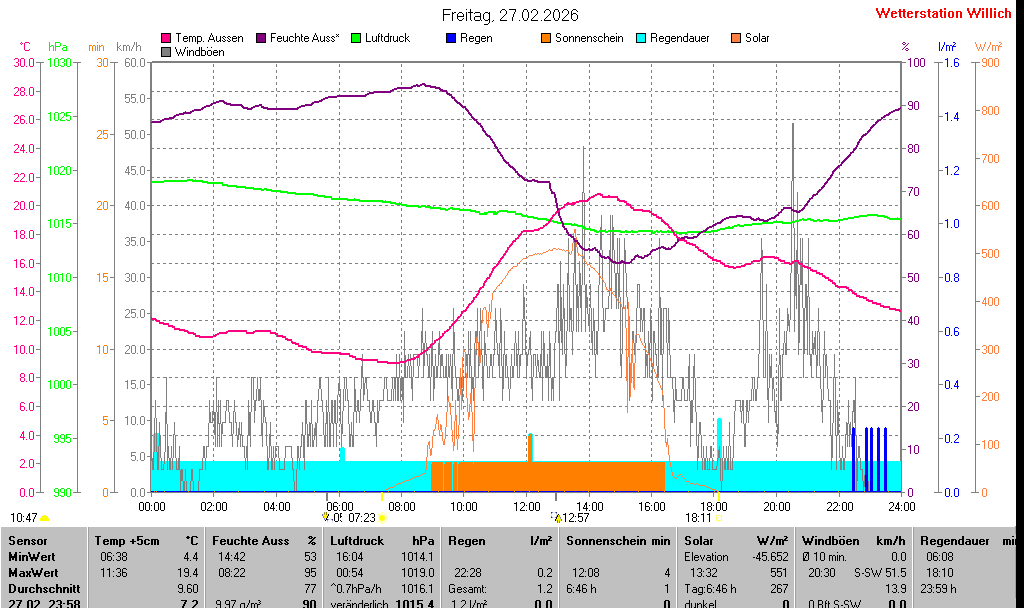
Task: Select the Sensor column header
Action: coord(27,540)
